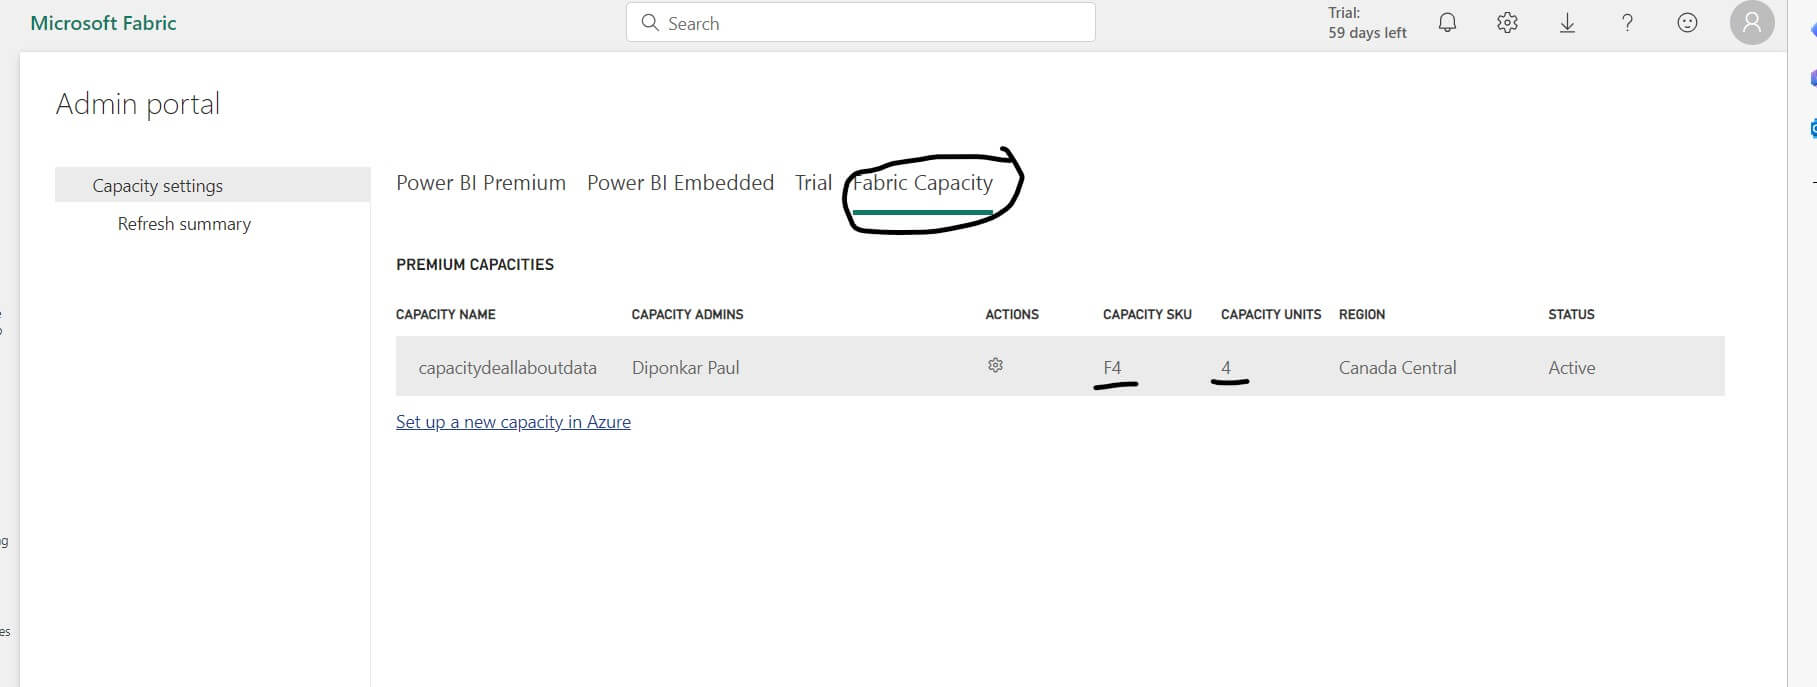Viewport: 1817px width, 687px height.
Task: Click the CAPACITY SKU column header
Action: tap(1147, 314)
